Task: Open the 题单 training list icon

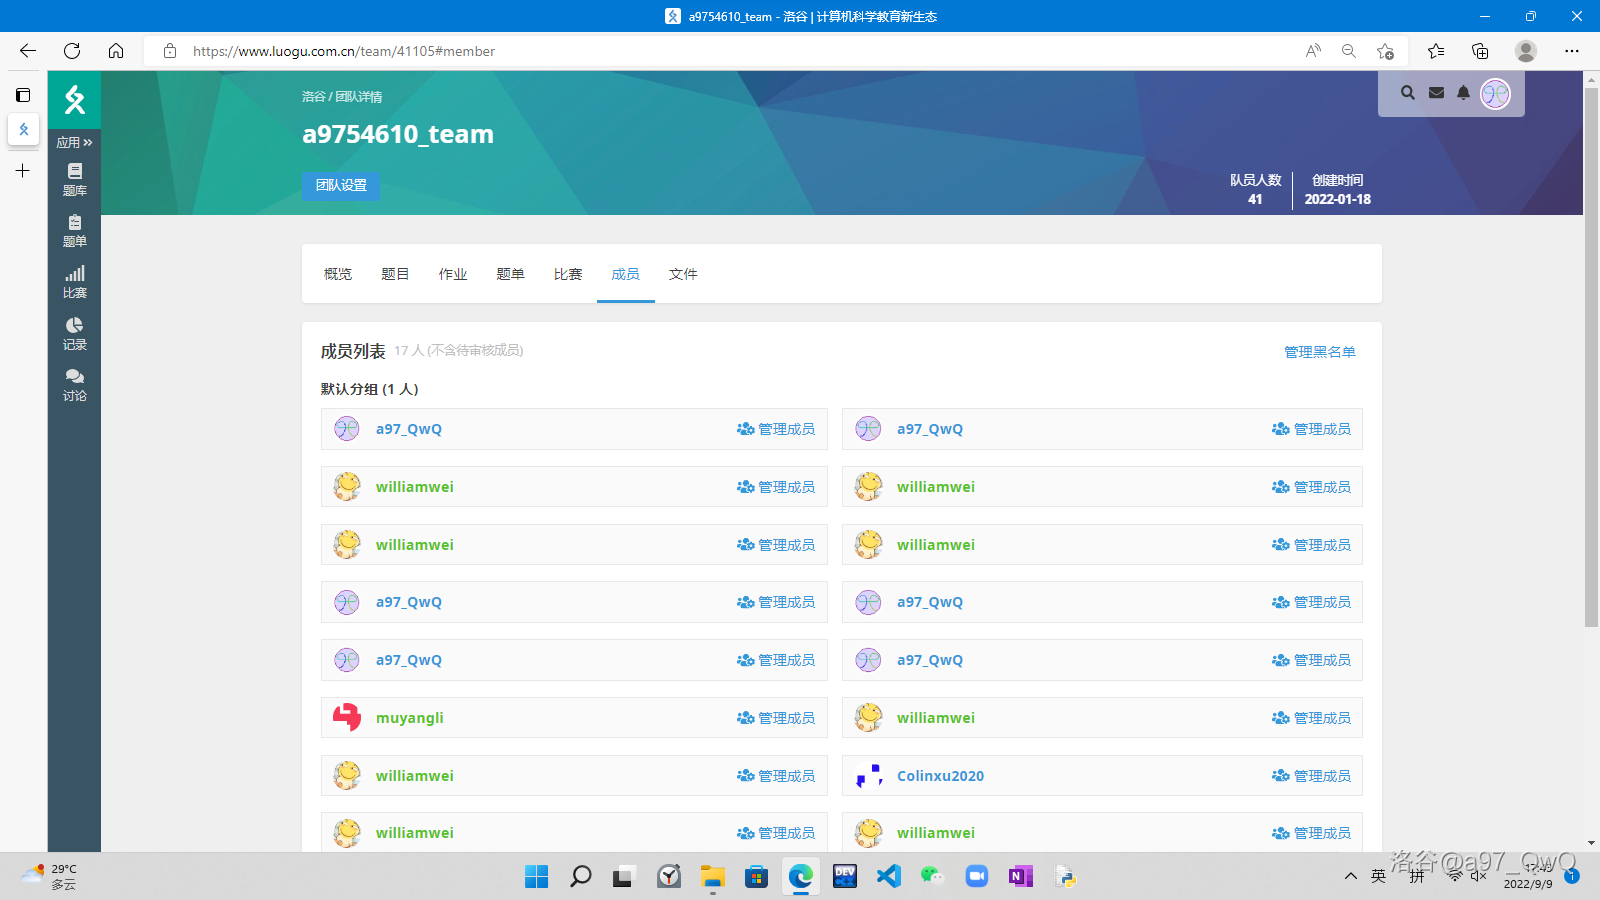Action: click(x=75, y=231)
